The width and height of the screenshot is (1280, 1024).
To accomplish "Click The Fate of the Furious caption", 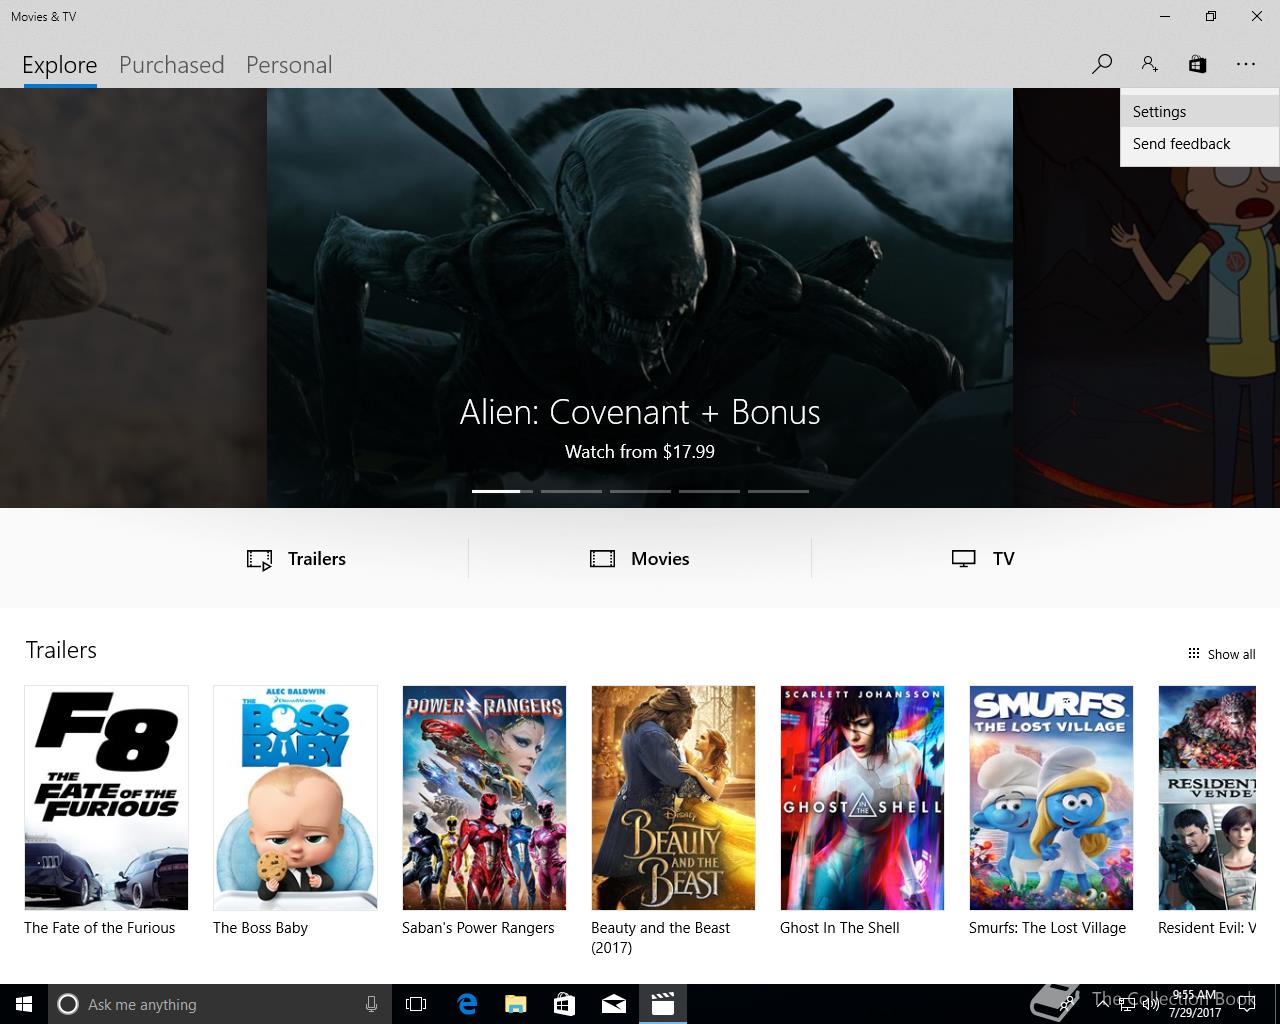I will 100,928.
